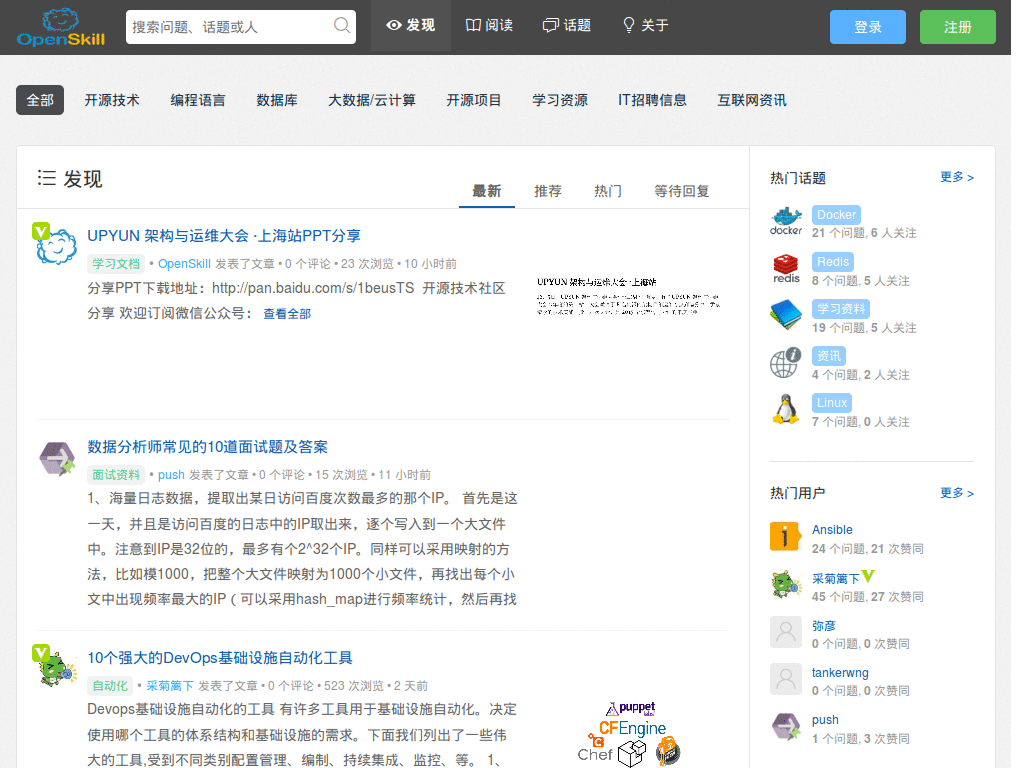This screenshot has width=1024, height=768.
Task: Switch to the 最新 tab
Action: tap(487, 191)
